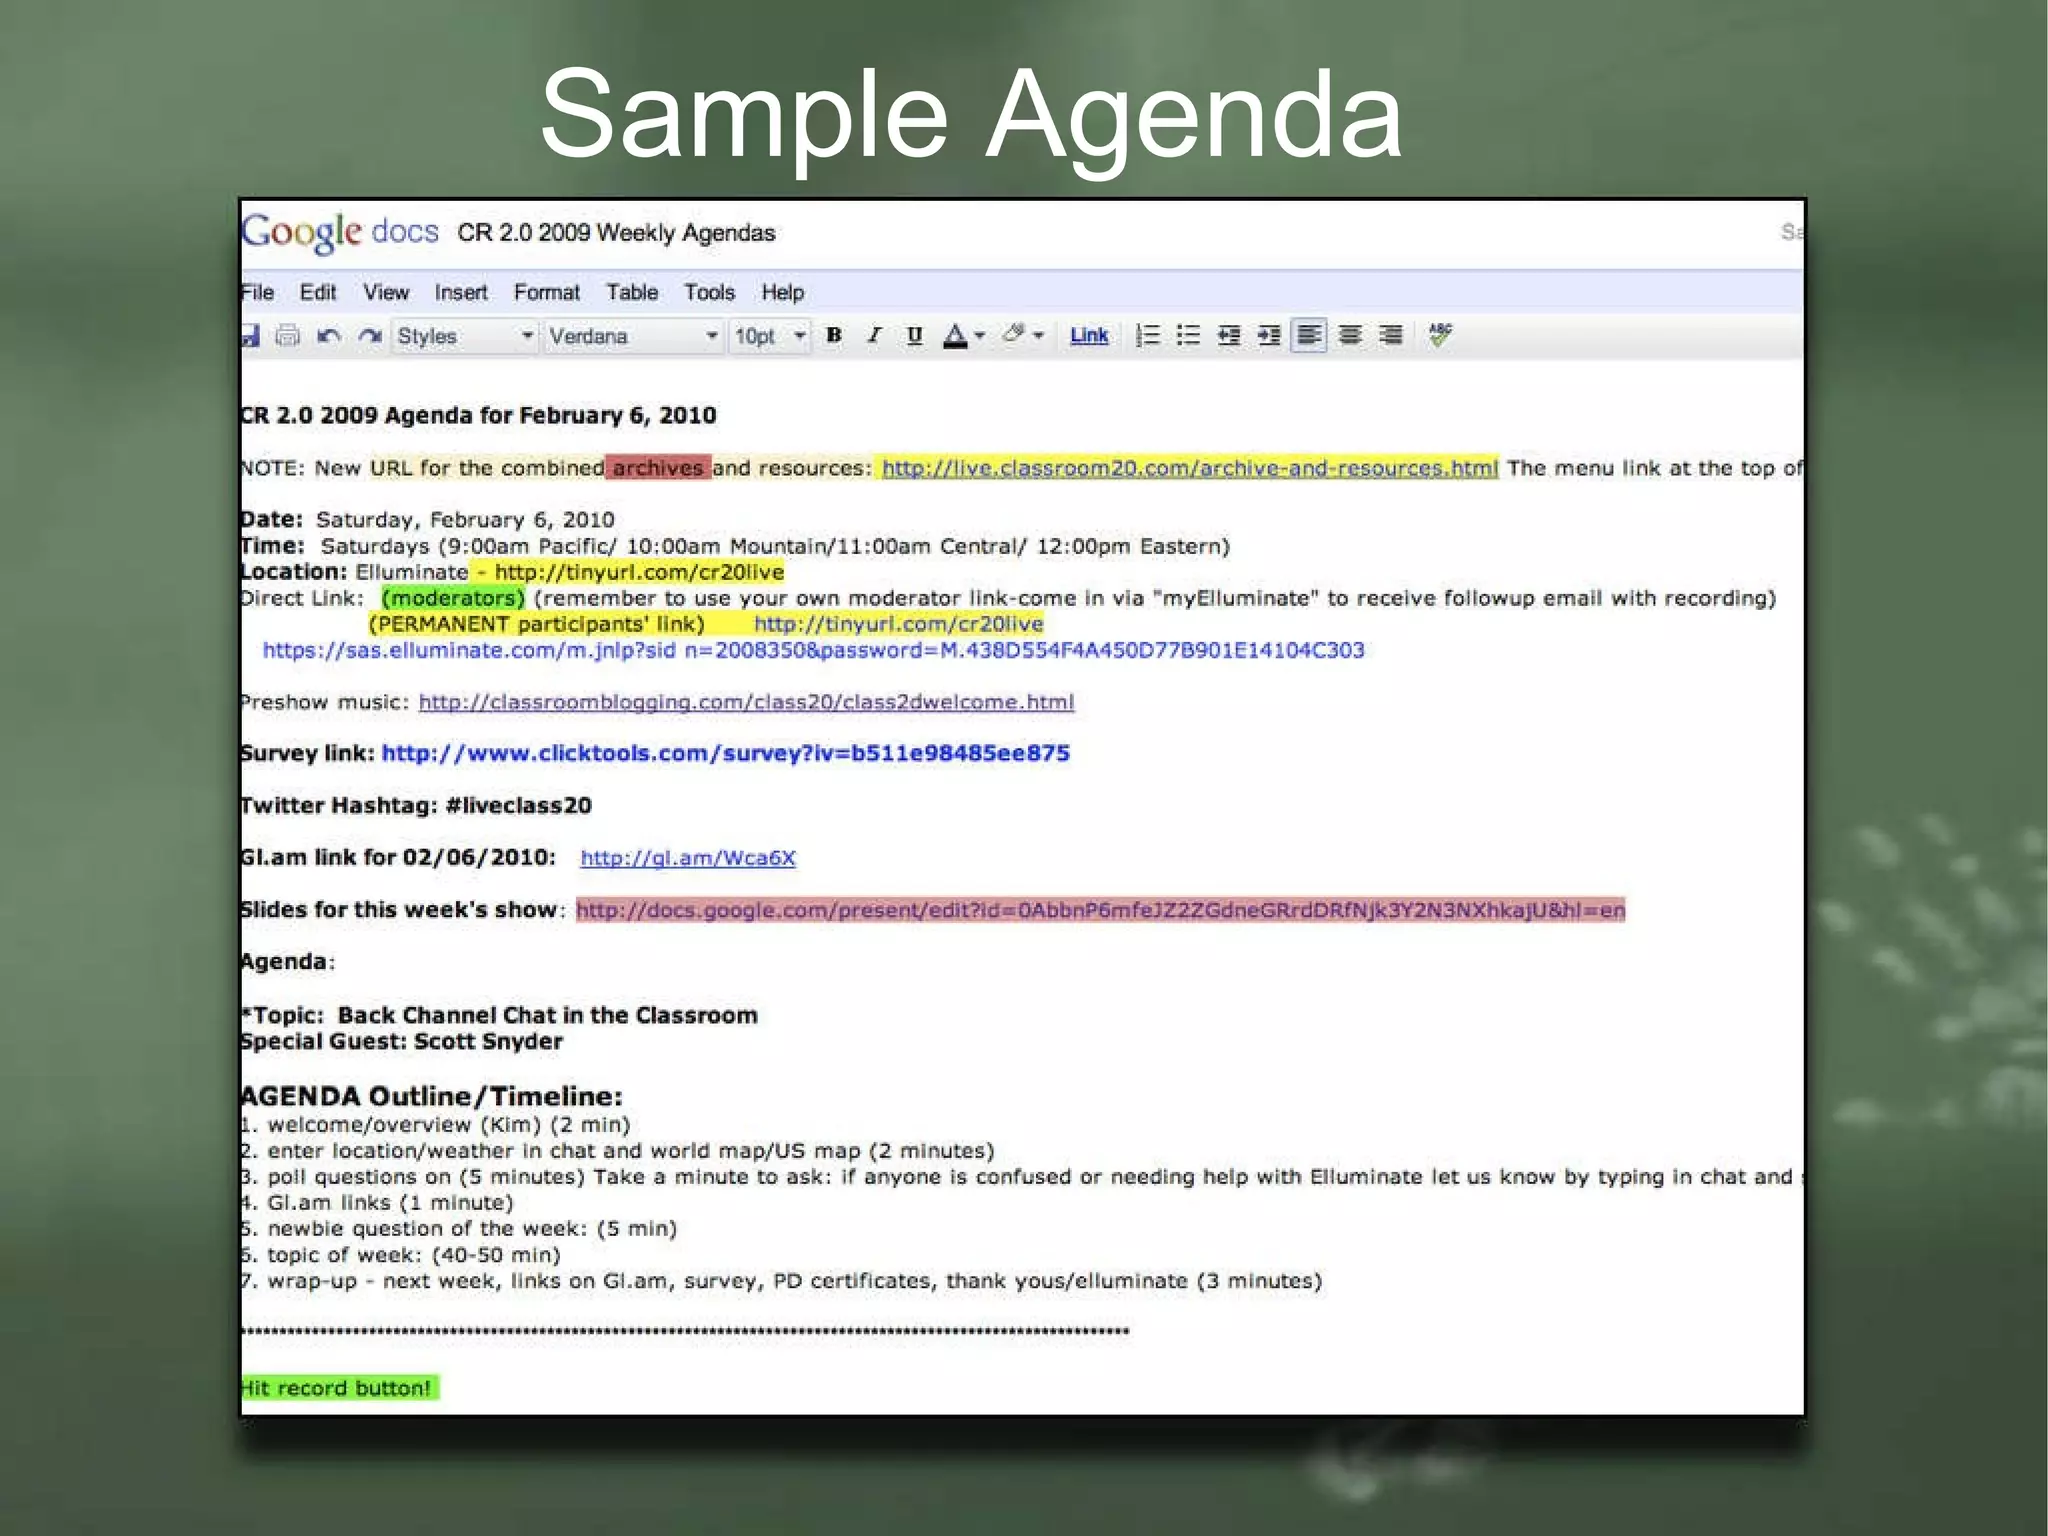This screenshot has height=1536, width=2048.
Task: Open the Styles dropdown
Action: click(465, 336)
